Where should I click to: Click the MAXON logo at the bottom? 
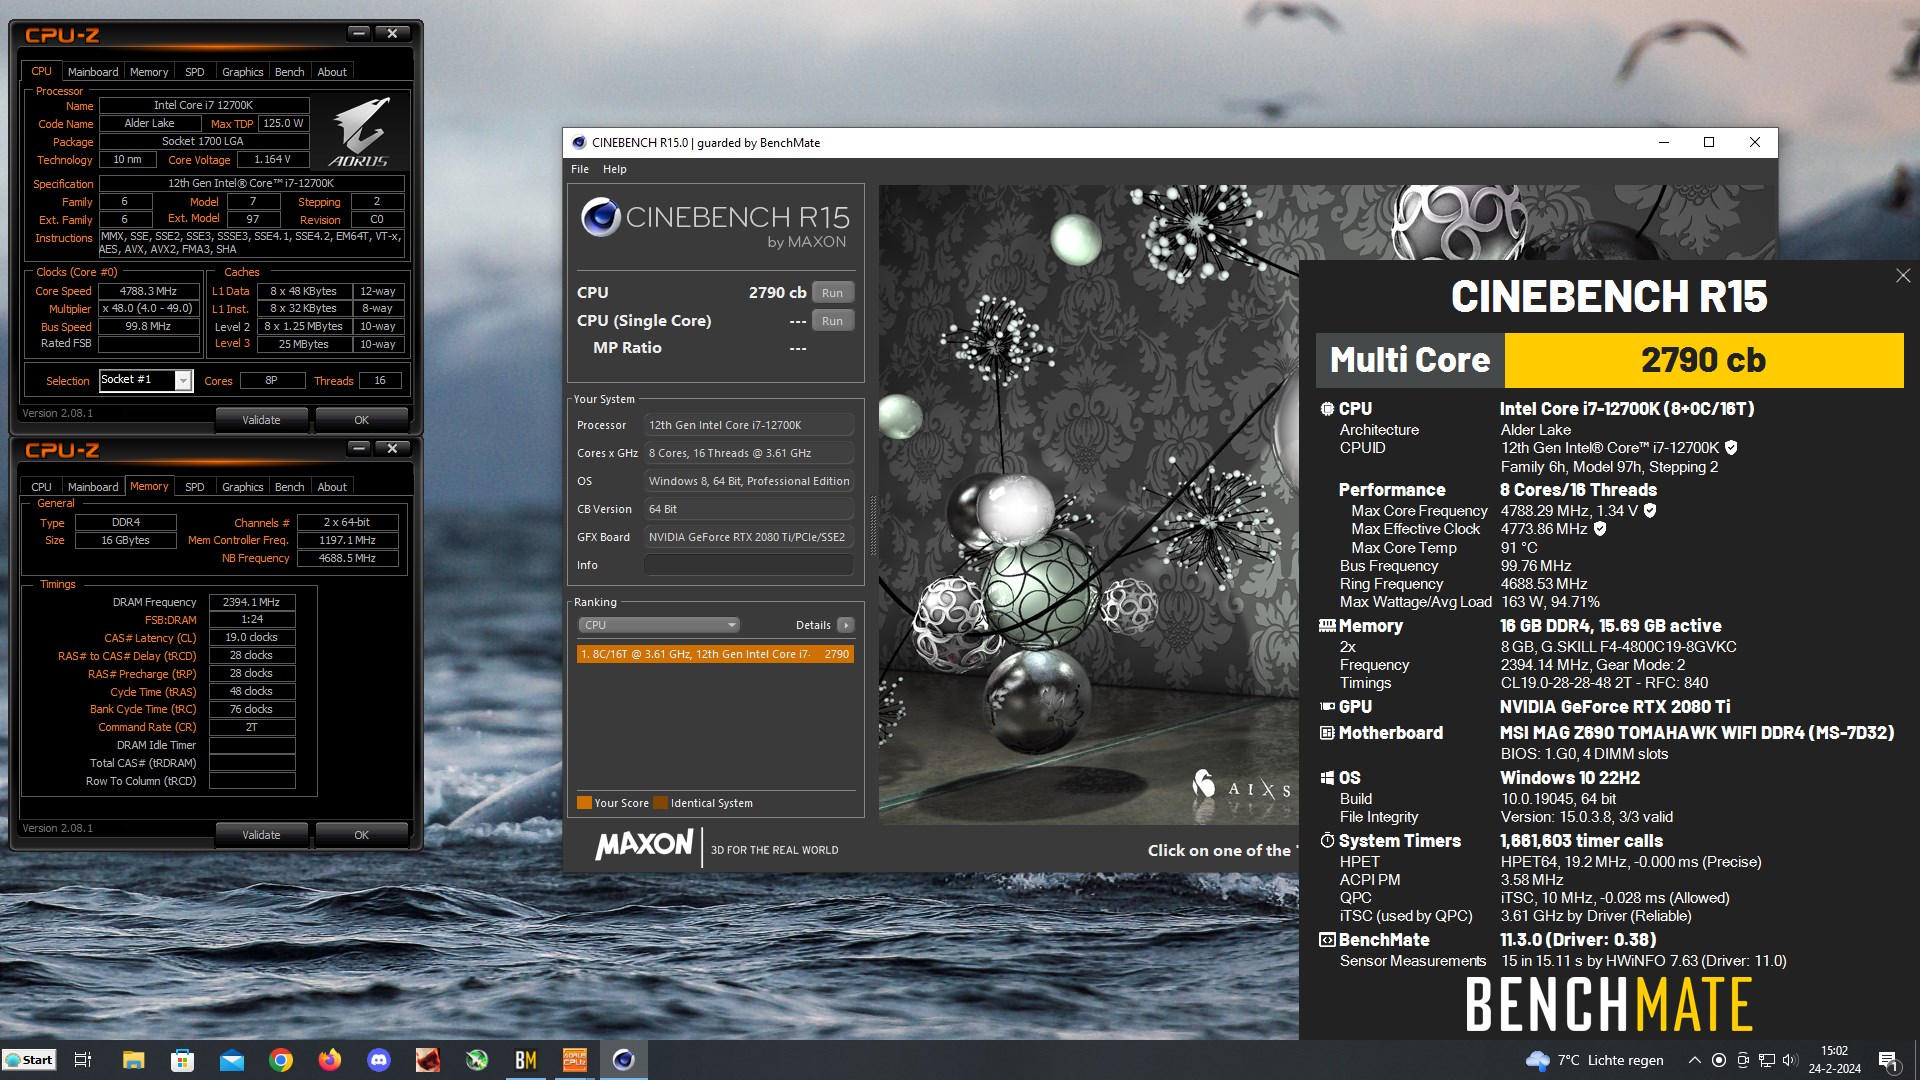point(644,845)
